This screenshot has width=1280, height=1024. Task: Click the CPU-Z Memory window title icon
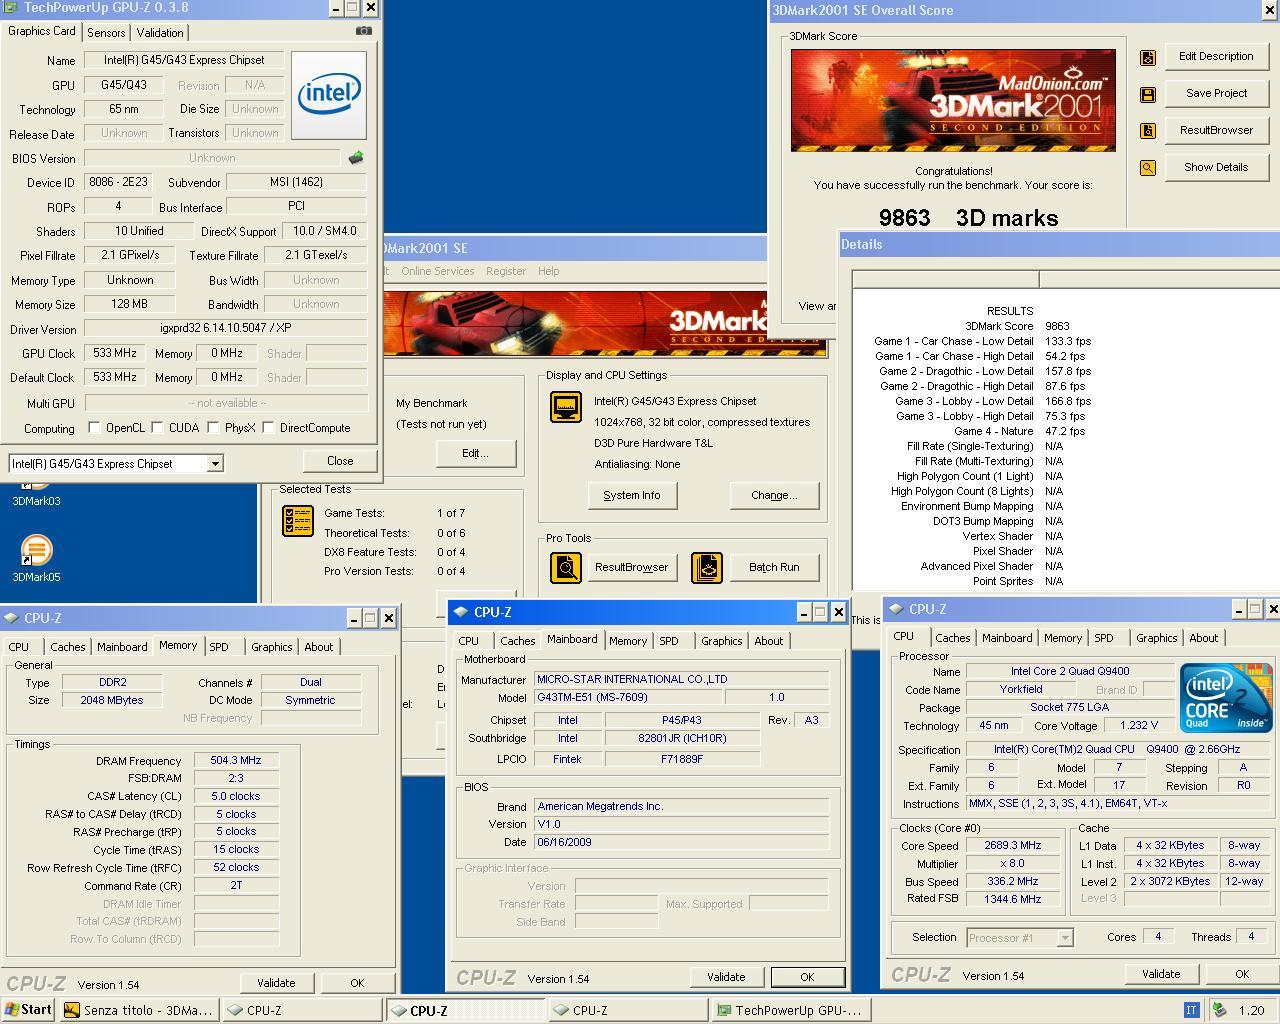click(12, 618)
